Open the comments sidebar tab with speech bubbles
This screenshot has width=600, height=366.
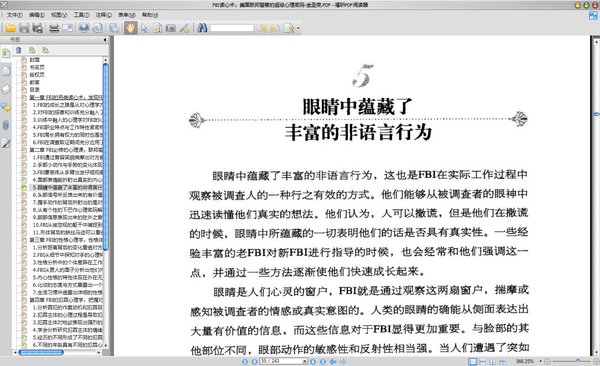(x=6, y=107)
